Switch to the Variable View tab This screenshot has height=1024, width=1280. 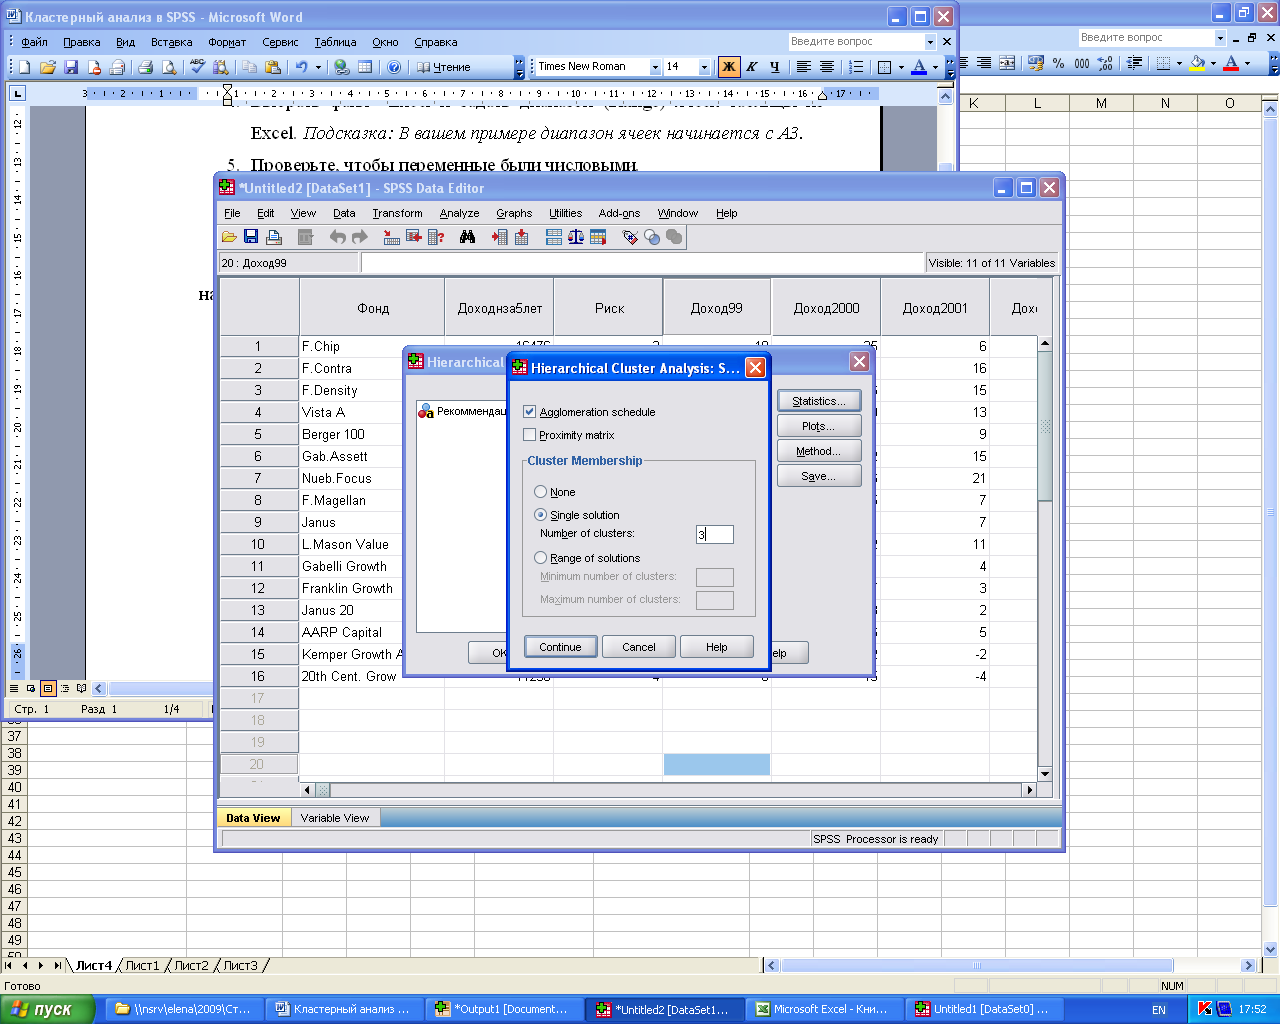coord(334,818)
